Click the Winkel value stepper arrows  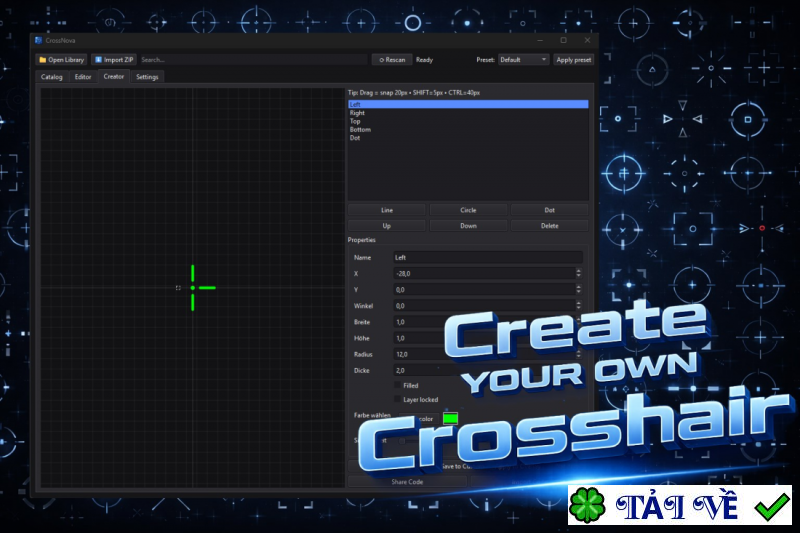[x=578, y=306]
